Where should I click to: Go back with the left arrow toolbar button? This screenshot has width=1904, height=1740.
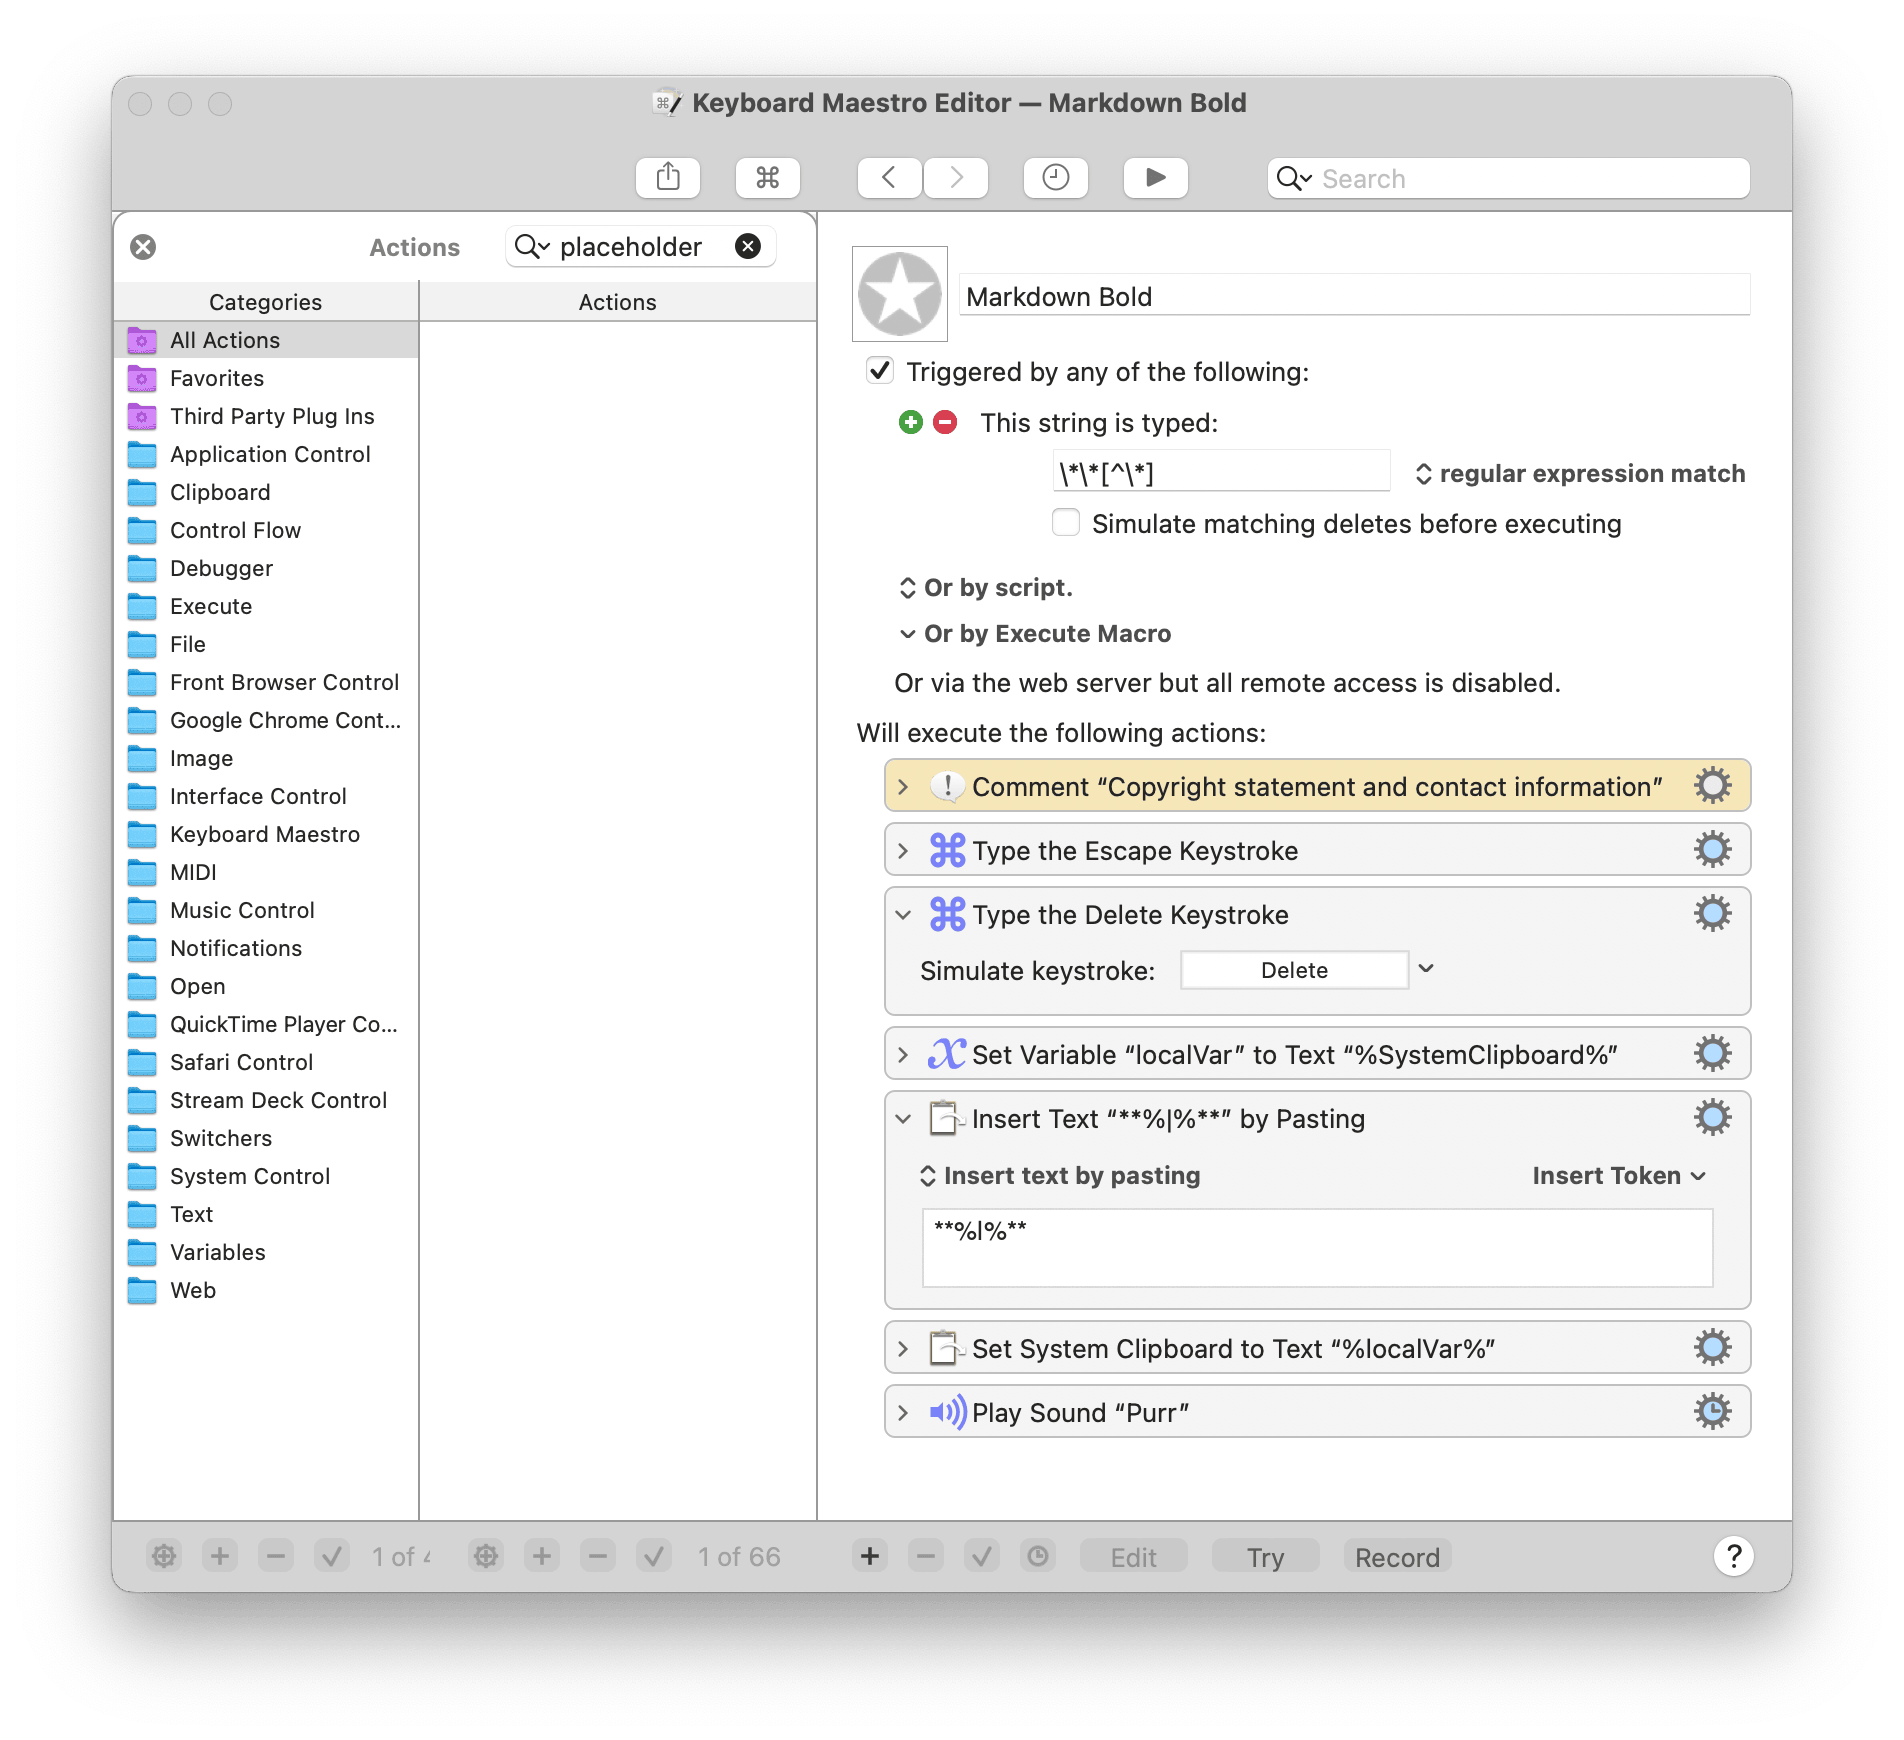point(889,178)
